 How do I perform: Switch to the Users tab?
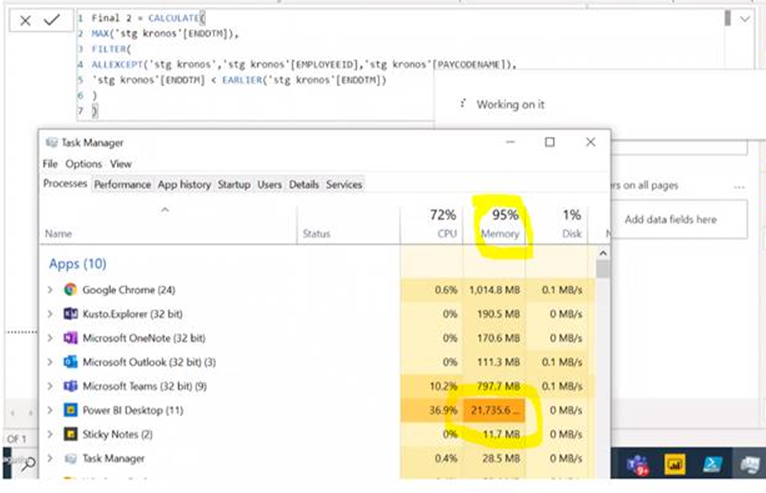click(270, 185)
